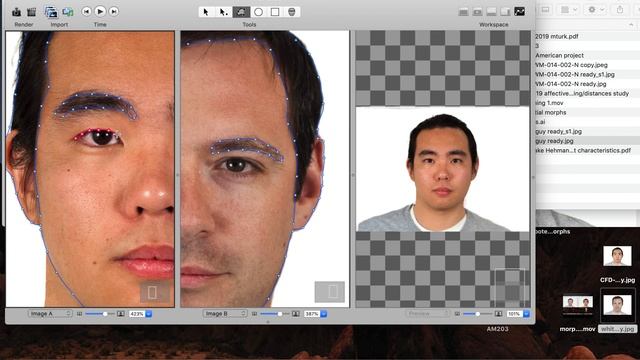Select "VM-014-002-N ready_s1.jpg" in Finder
Screen dimensions: 640x360
click(x=575, y=74)
